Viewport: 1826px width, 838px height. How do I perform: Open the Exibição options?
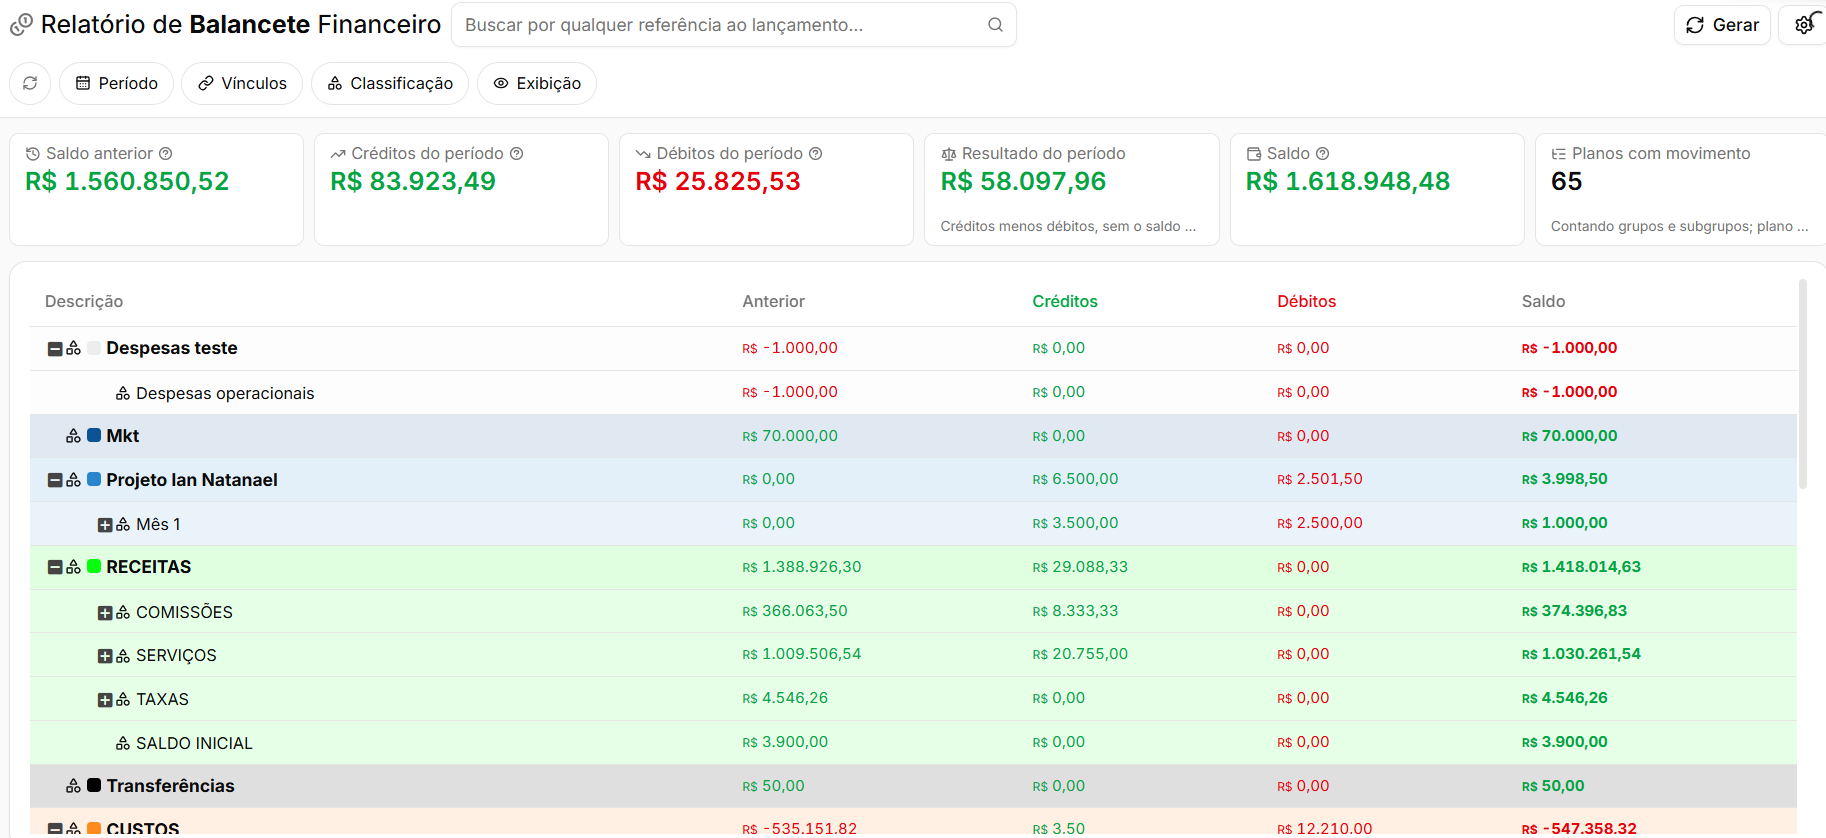[537, 83]
